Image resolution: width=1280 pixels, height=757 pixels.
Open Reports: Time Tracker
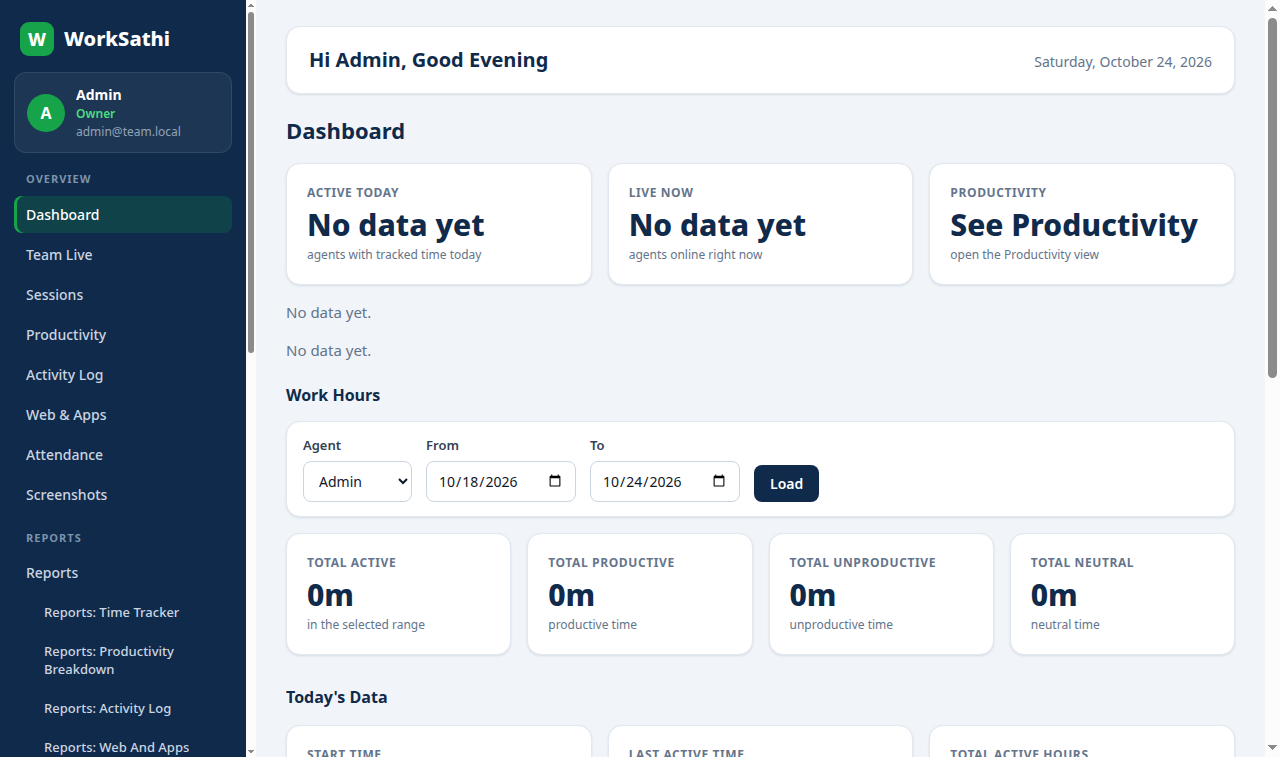[x=132, y=613]
